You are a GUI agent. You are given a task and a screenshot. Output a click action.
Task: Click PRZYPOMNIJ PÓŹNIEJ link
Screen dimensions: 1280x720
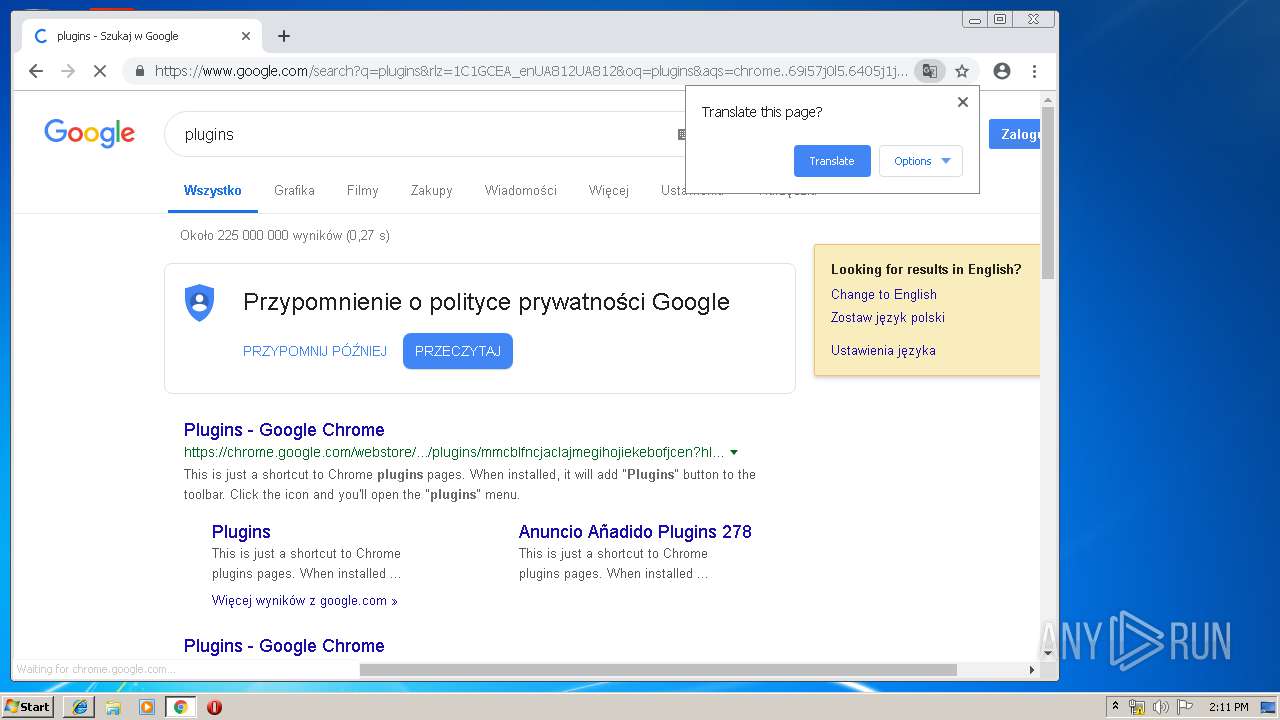point(314,351)
